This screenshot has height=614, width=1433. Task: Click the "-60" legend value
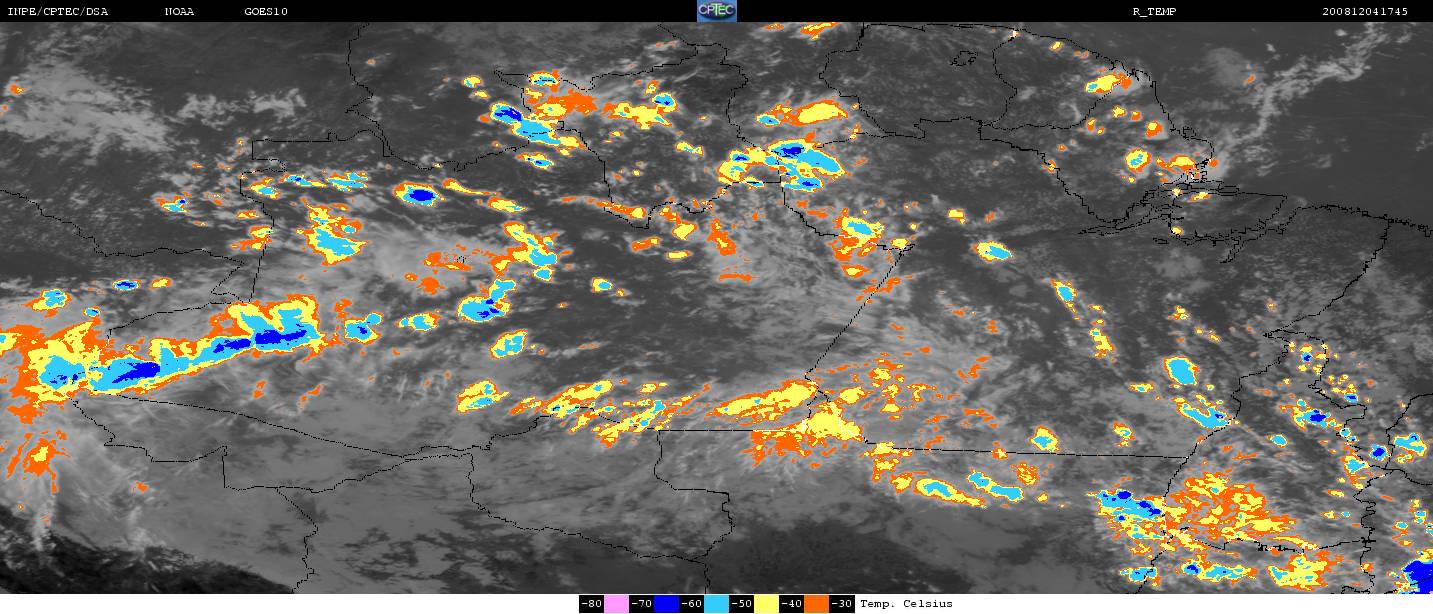click(x=692, y=604)
